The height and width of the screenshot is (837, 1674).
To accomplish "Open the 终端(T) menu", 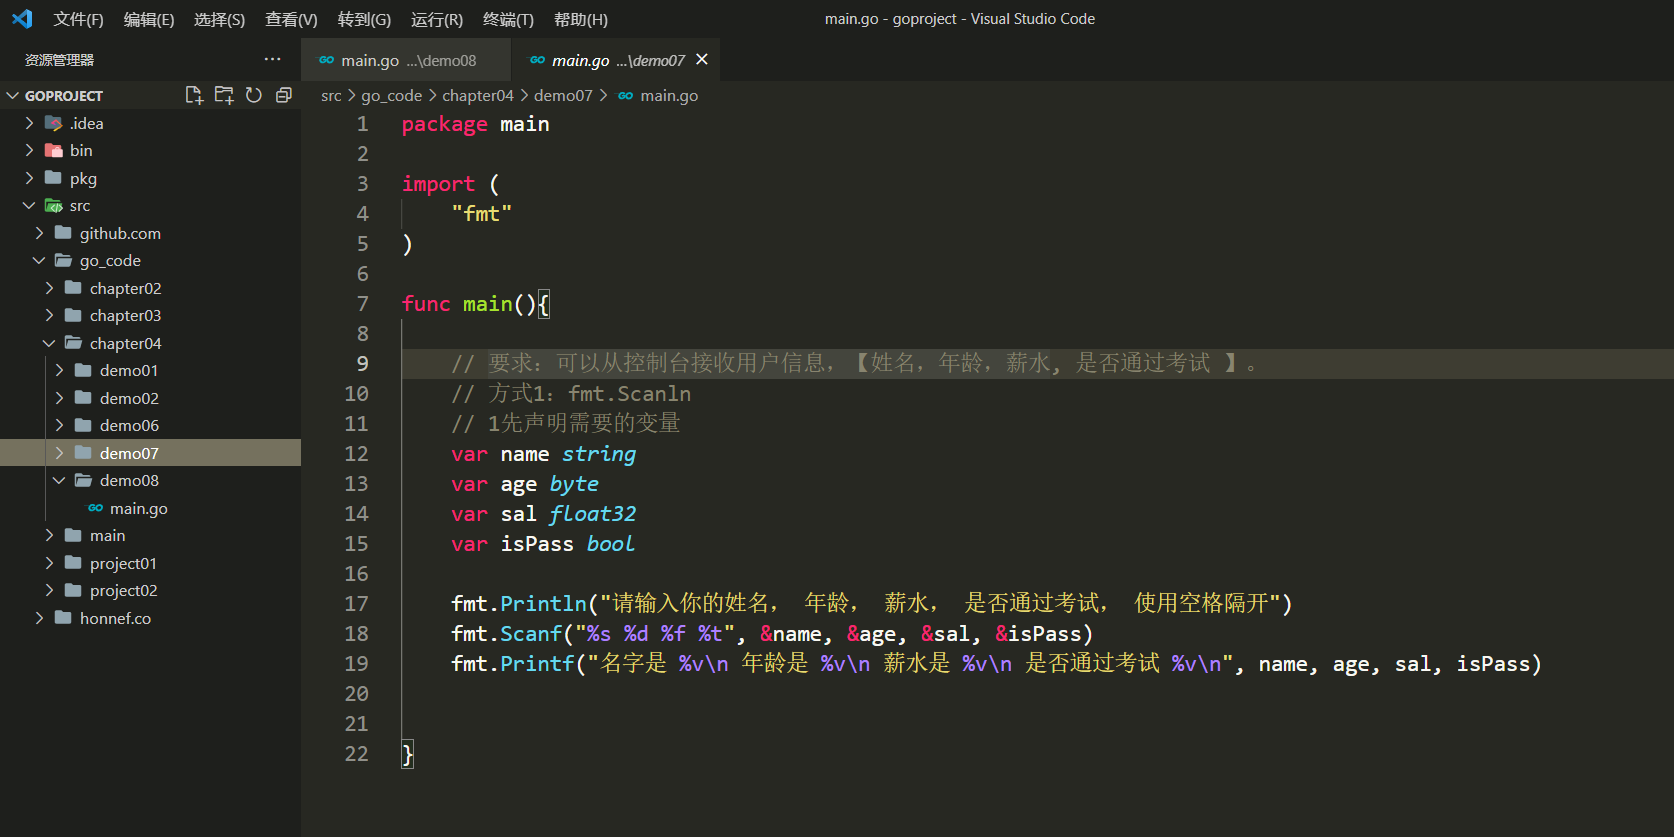I will tap(508, 19).
